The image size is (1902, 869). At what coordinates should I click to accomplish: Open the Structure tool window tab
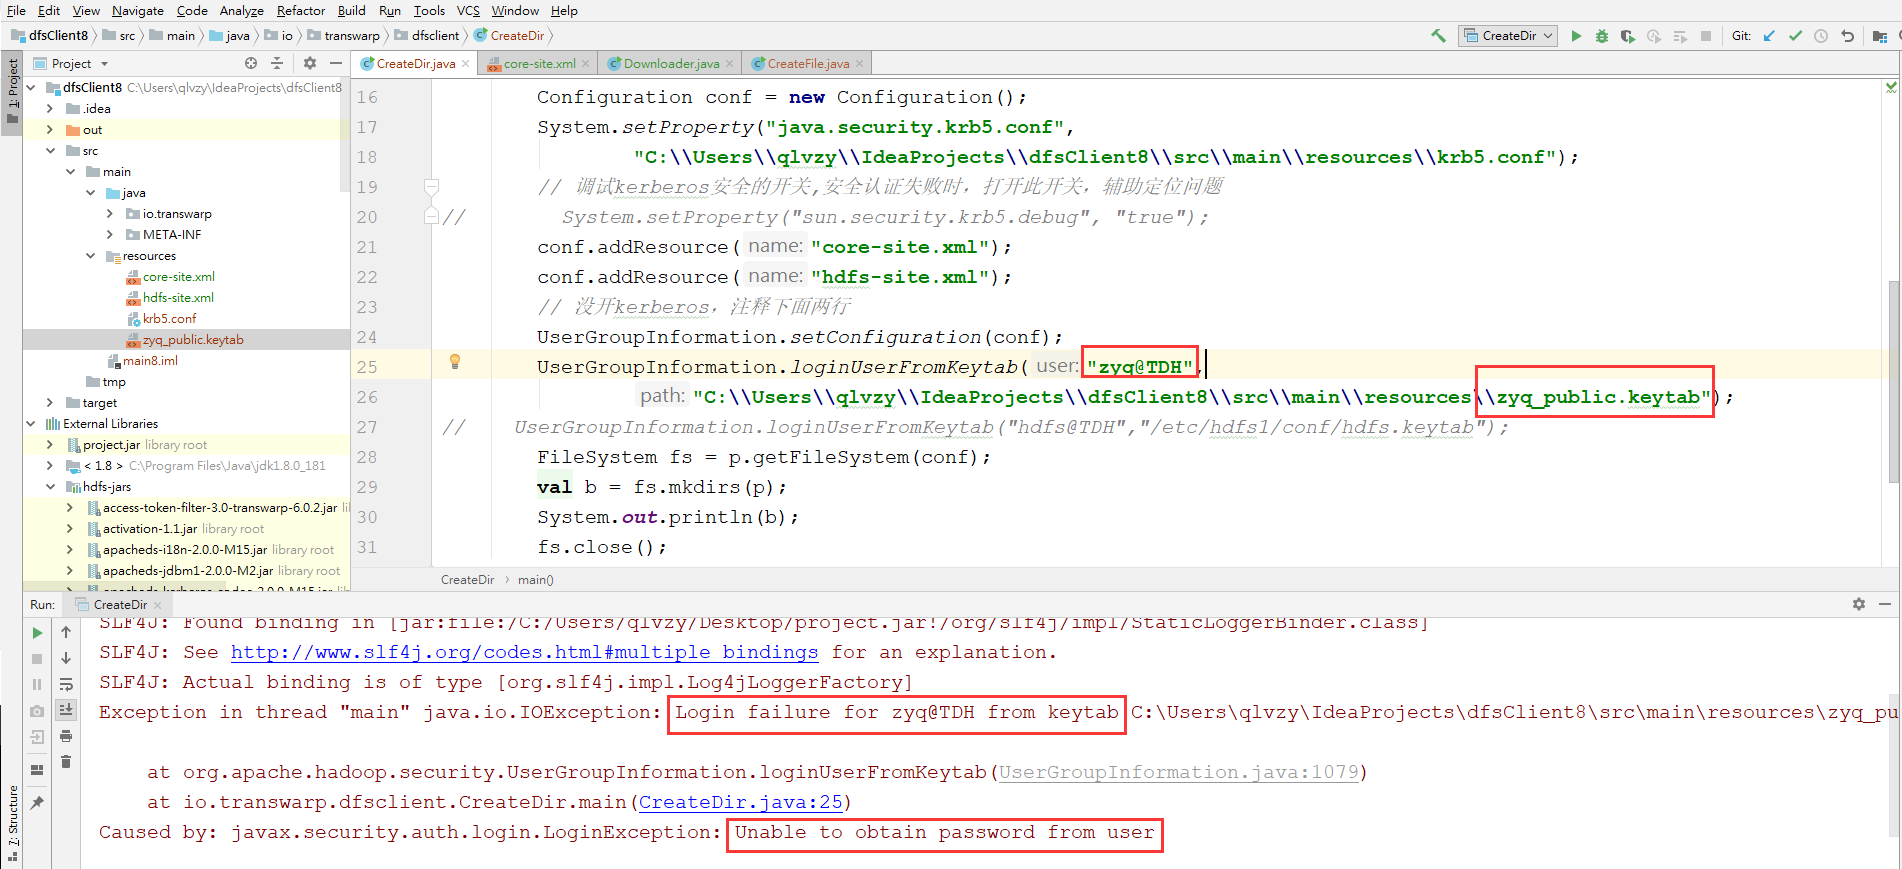pyautogui.click(x=12, y=823)
